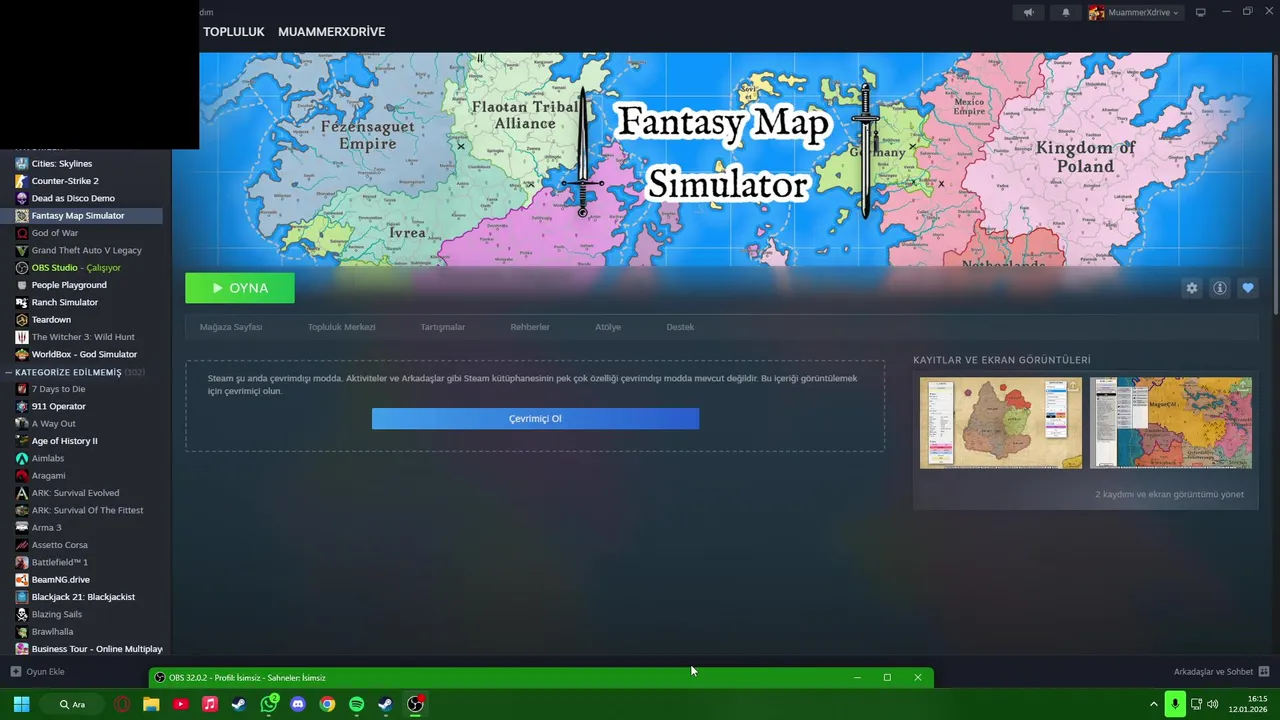The image size is (1280, 720).
Task: Click the A Way Out game icon
Action: pos(22,424)
